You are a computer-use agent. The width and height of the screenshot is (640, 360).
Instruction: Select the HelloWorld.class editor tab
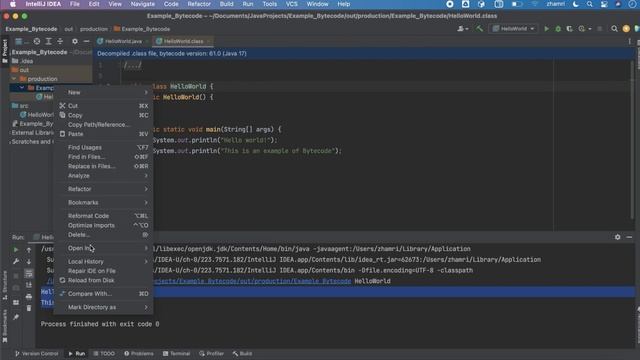(182, 41)
